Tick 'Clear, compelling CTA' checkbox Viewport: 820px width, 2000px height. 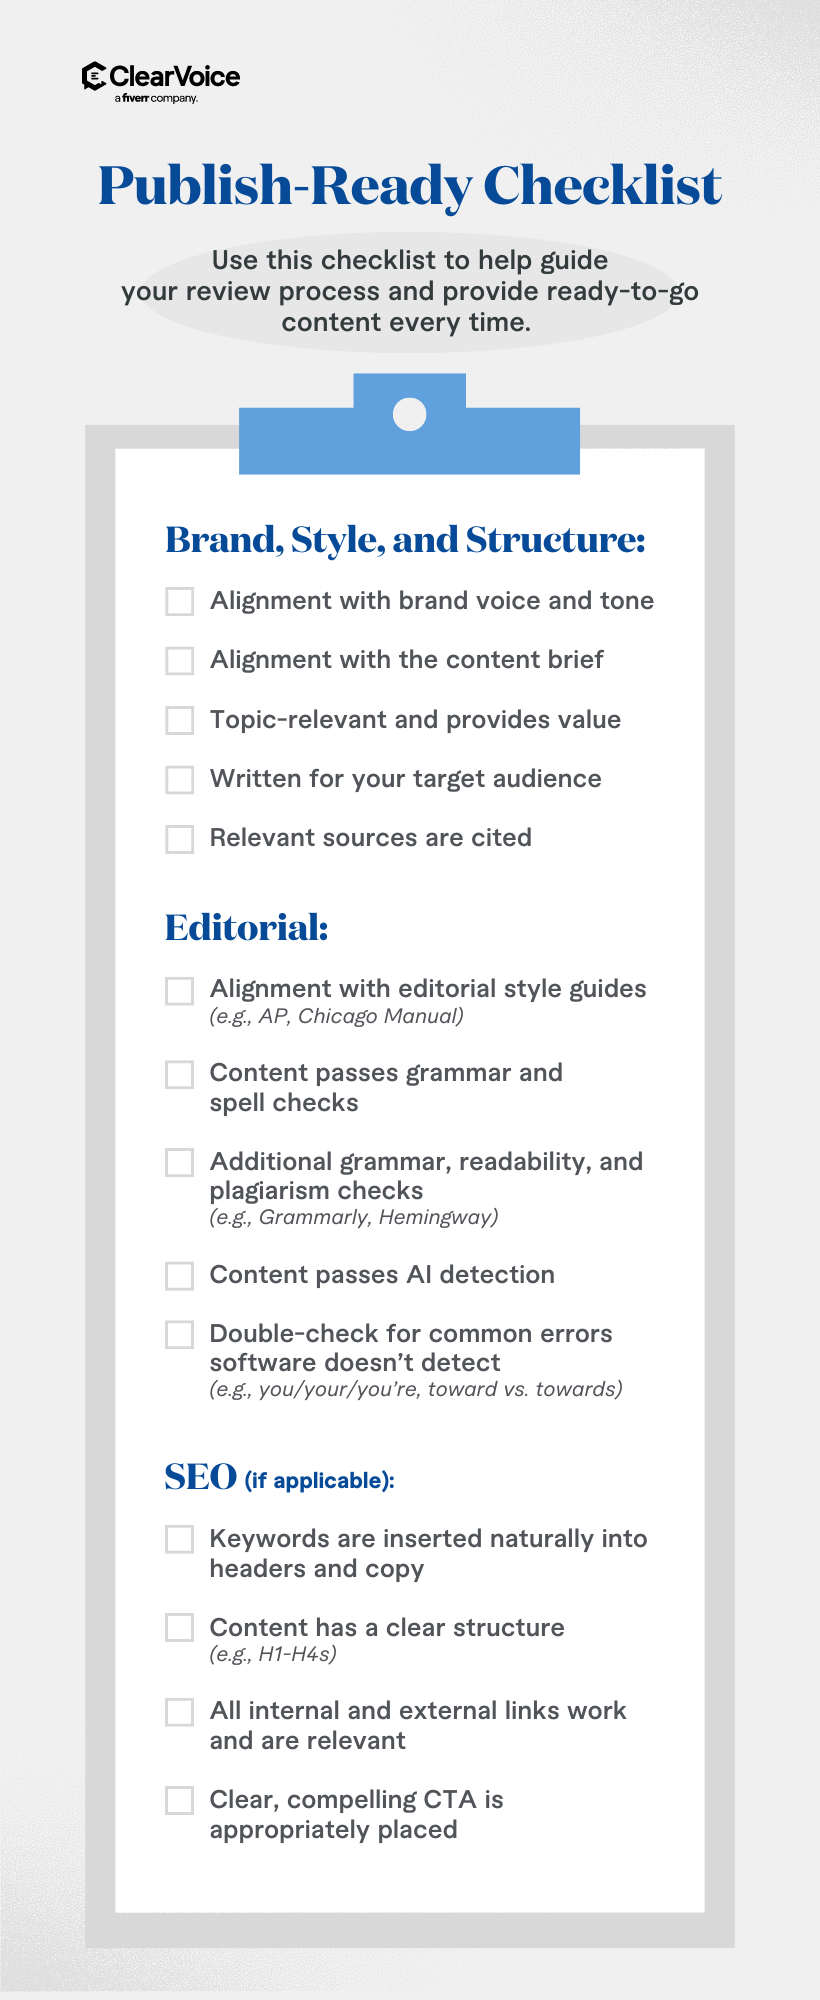(x=180, y=1800)
